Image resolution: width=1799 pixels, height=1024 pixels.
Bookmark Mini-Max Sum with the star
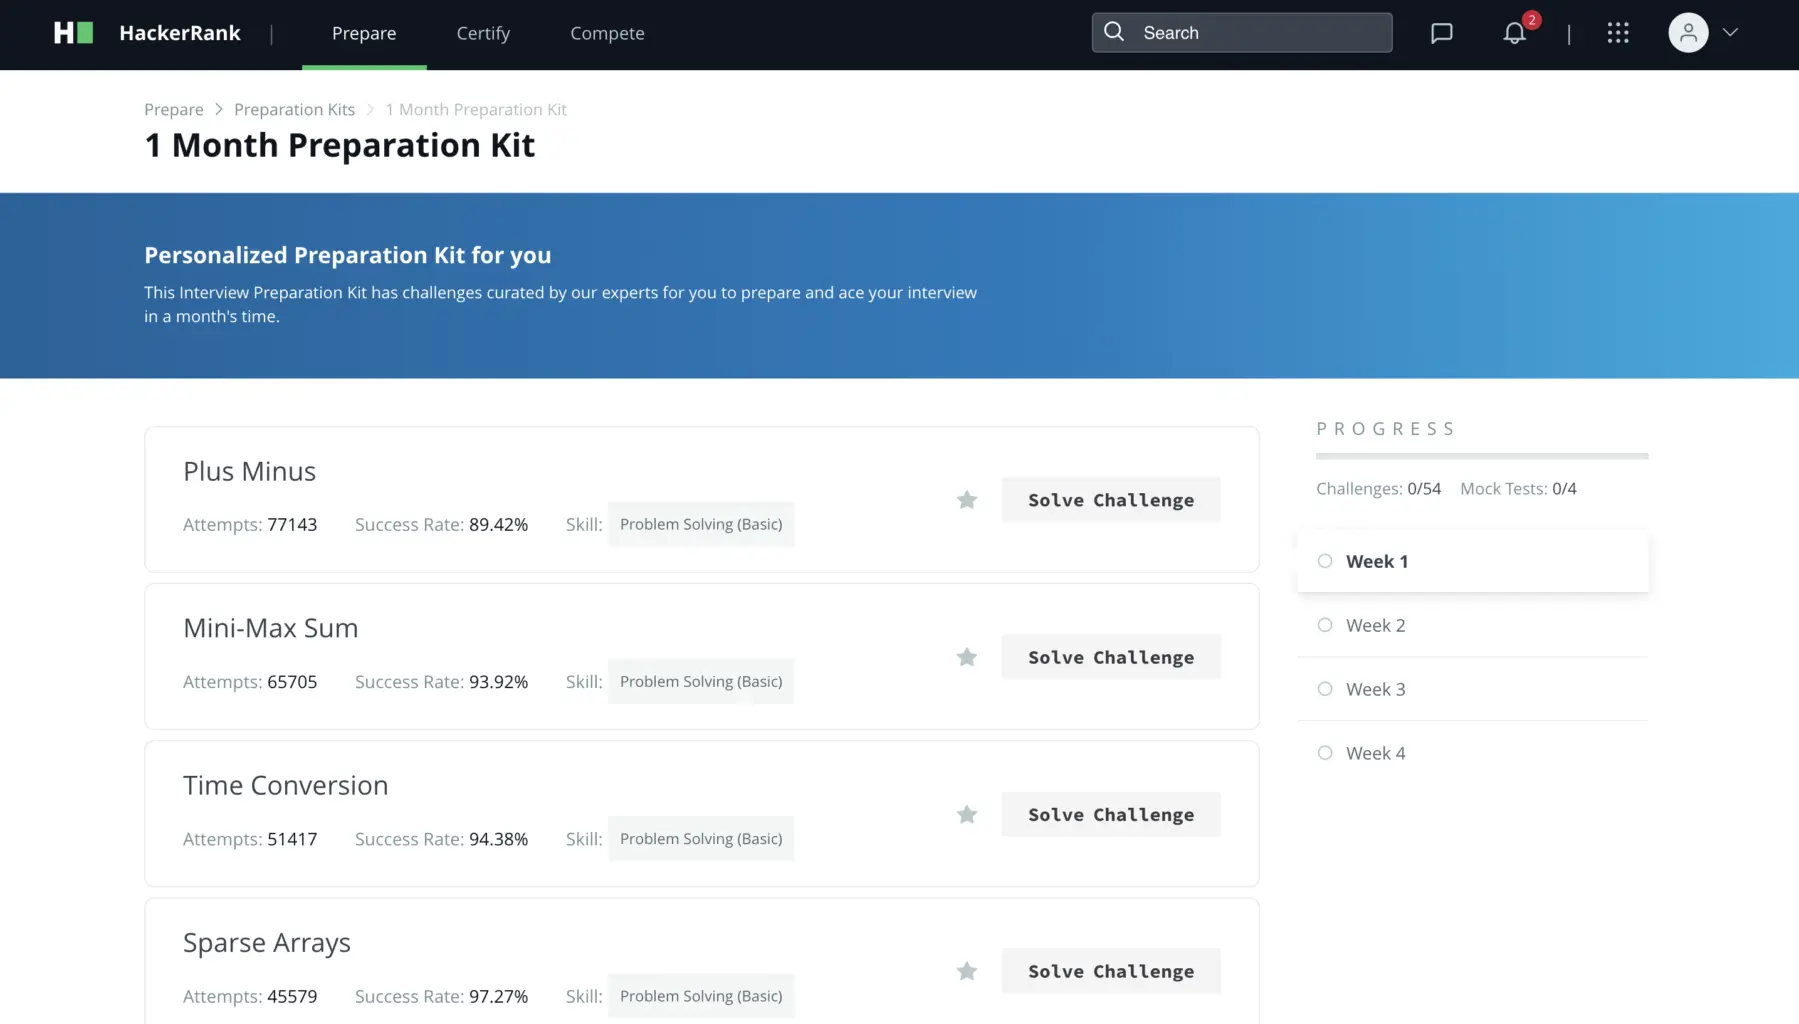[x=966, y=657]
